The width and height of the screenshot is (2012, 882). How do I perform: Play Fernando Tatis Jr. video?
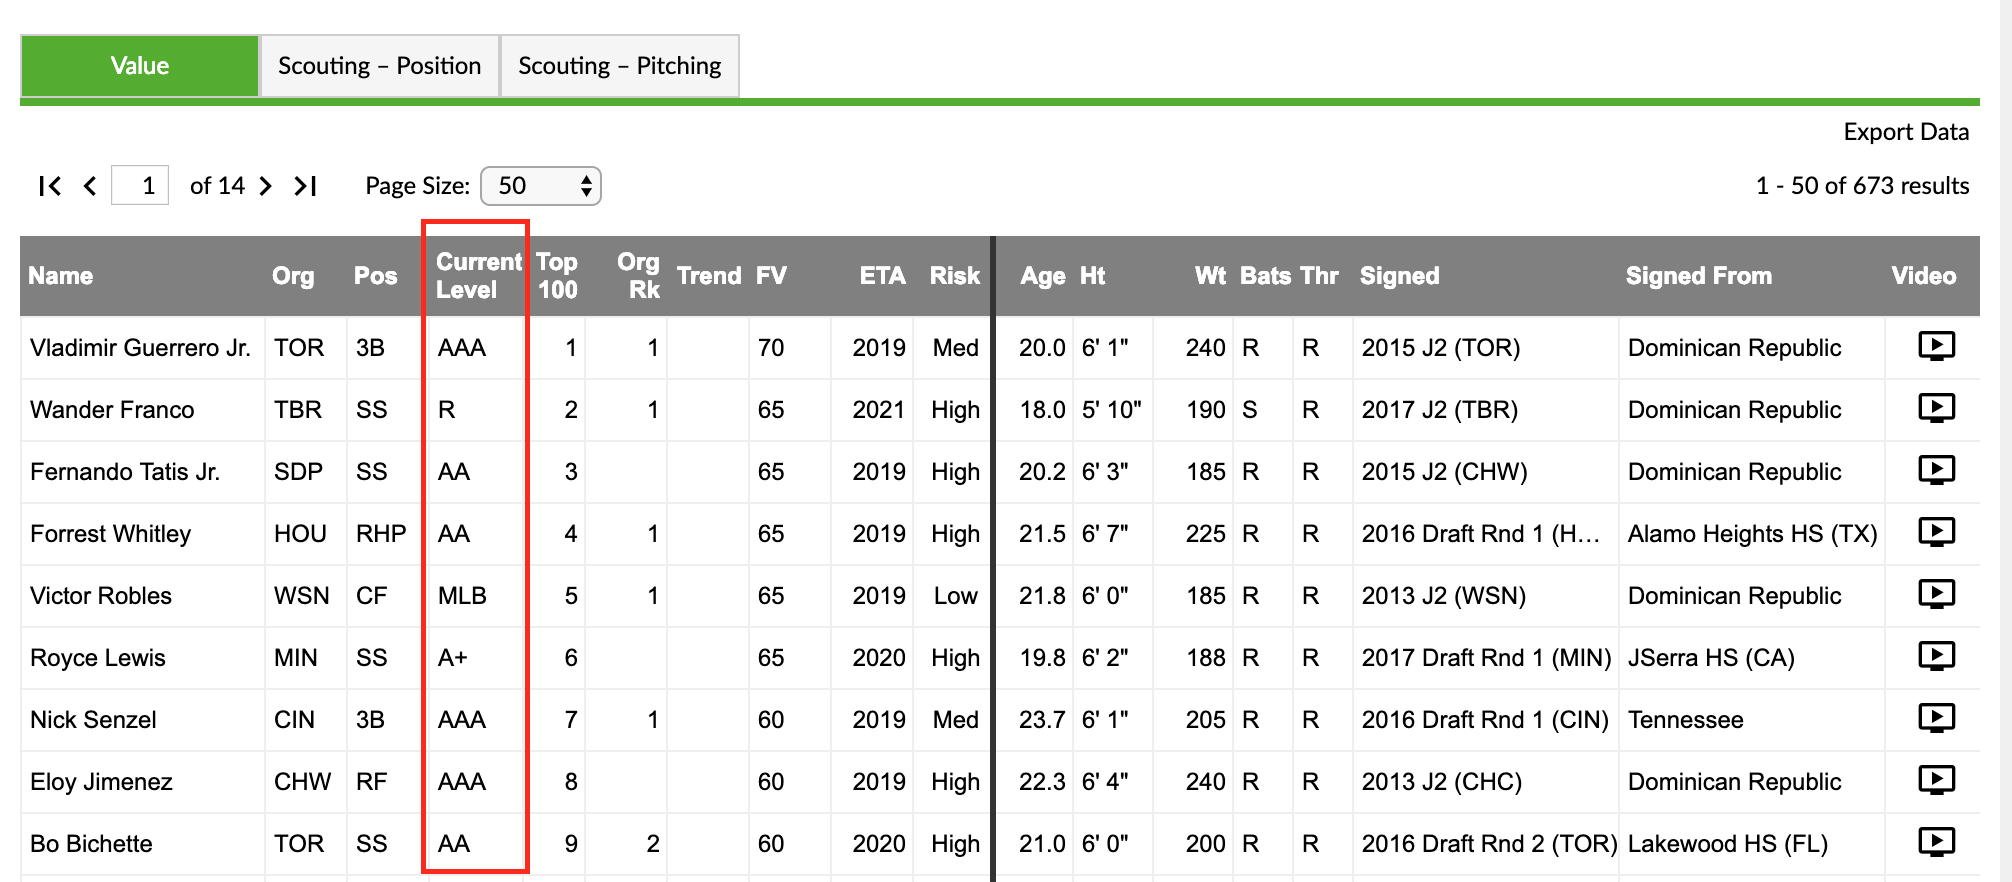coord(1936,470)
